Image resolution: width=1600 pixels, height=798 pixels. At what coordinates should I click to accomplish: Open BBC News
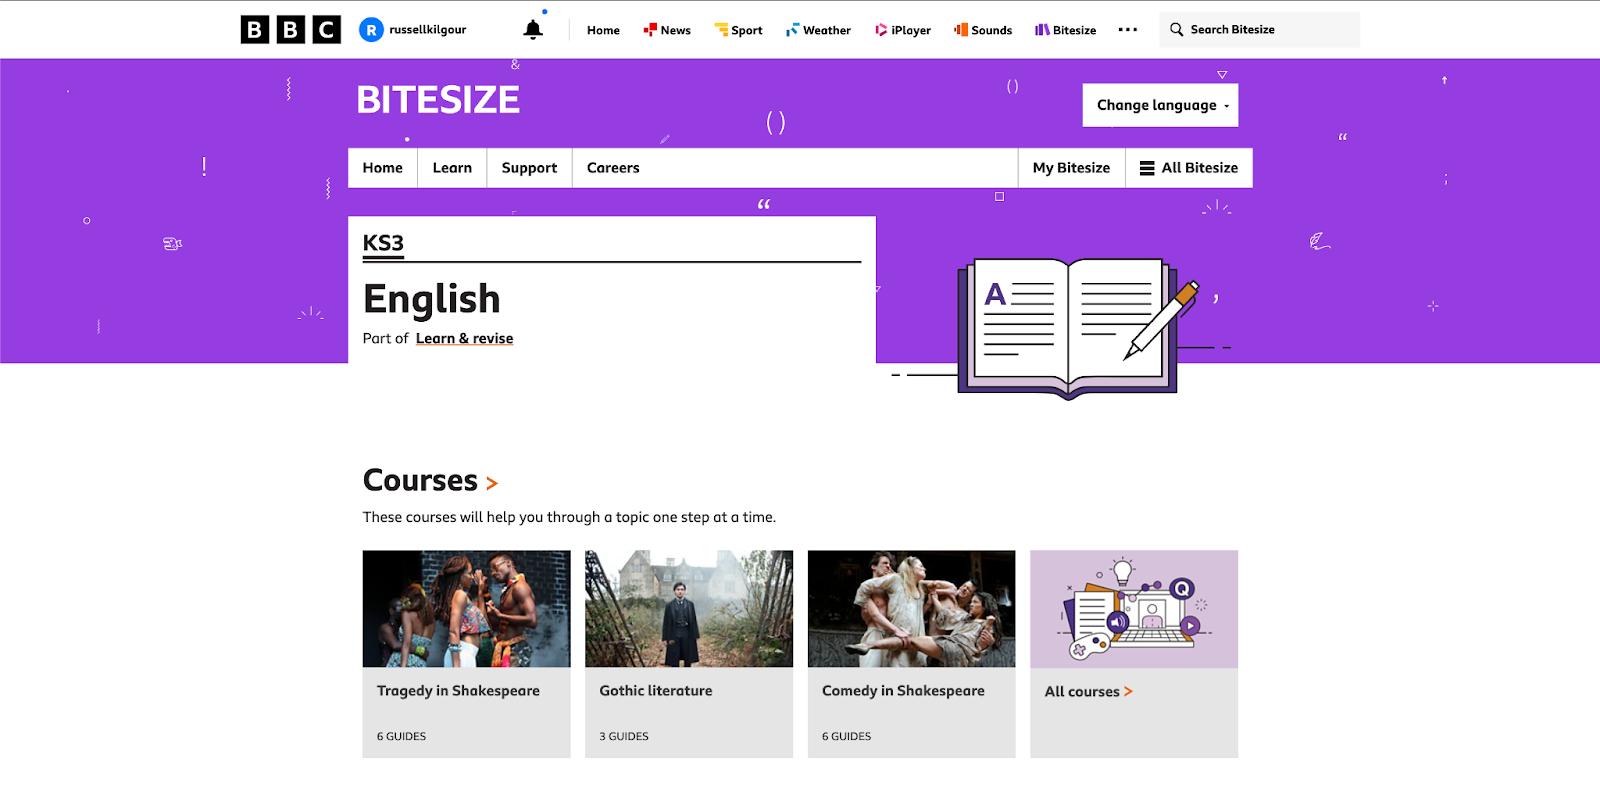(667, 30)
